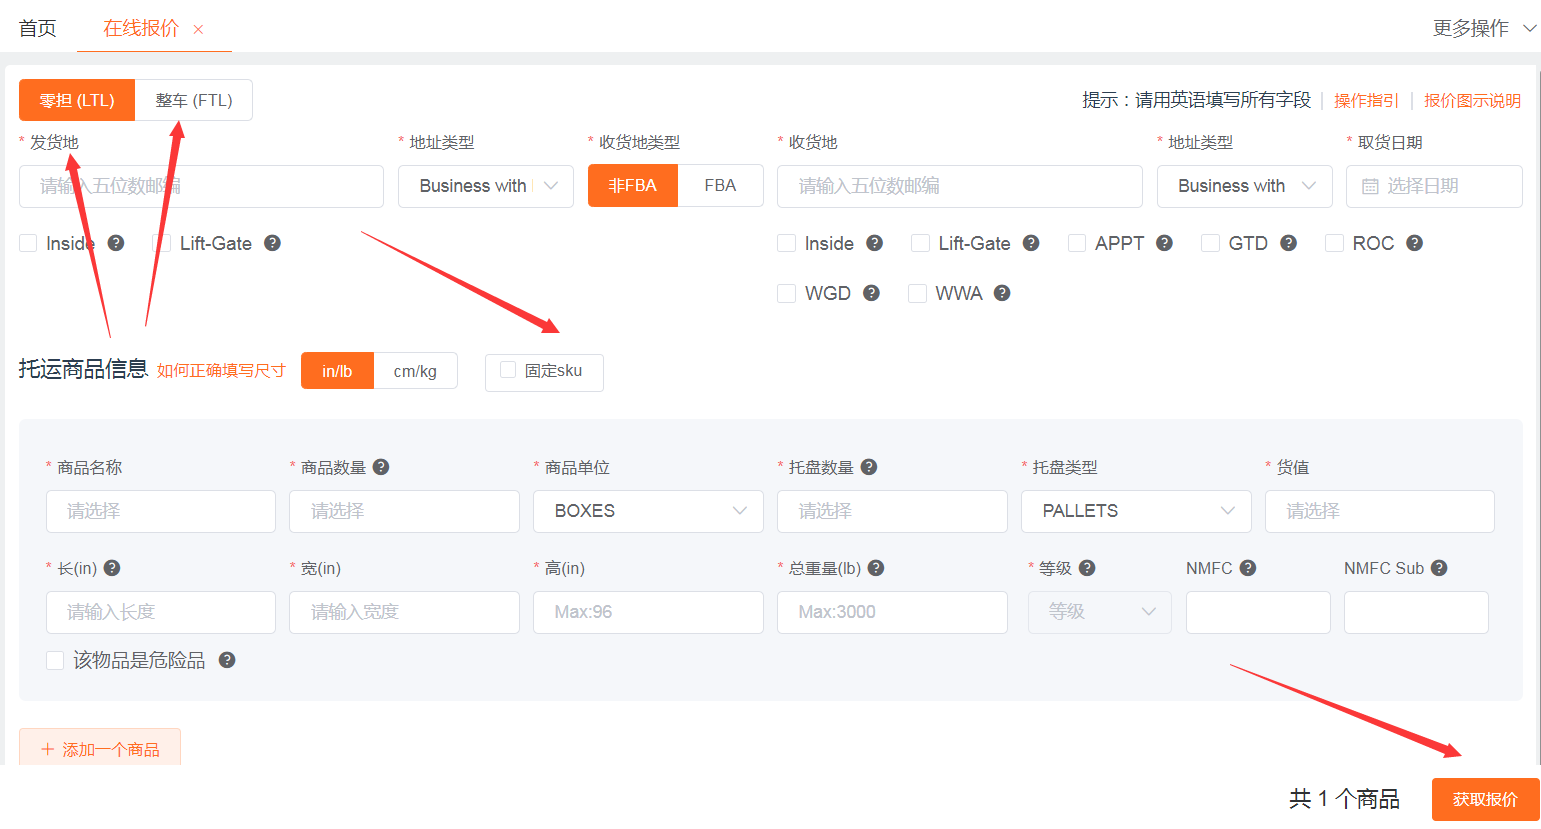Click the 商品名称 field
The width and height of the screenshot is (1541, 829).
(161, 511)
